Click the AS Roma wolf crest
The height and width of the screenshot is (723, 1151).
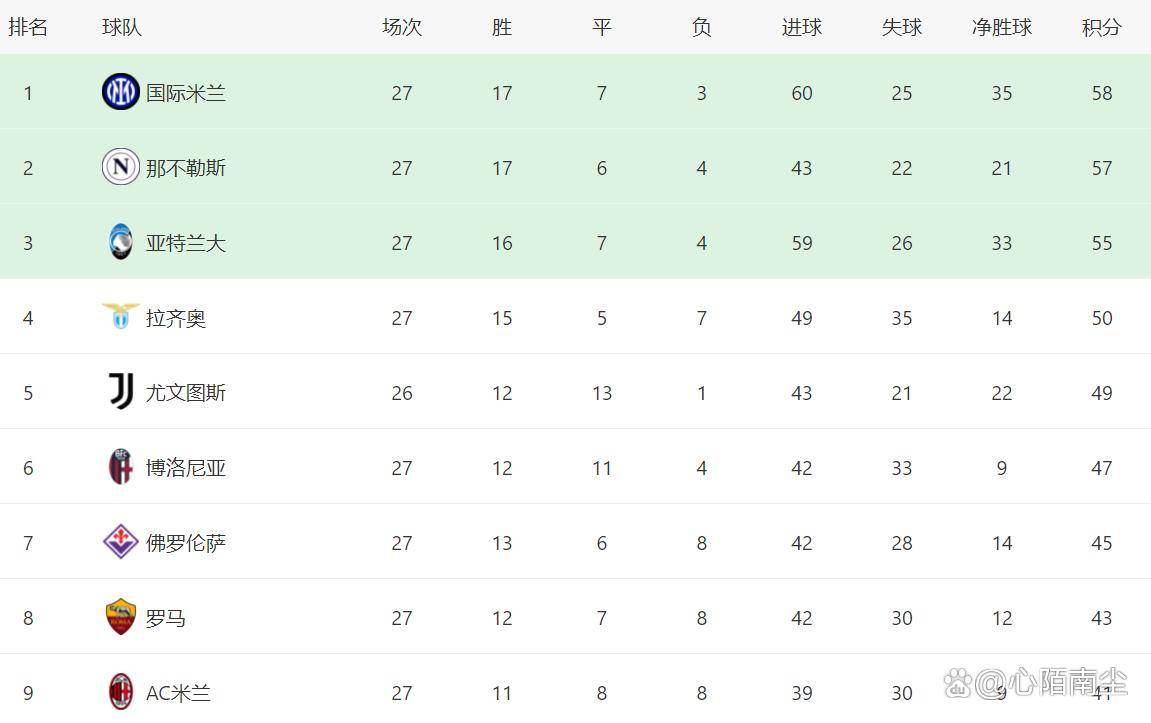[120, 617]
